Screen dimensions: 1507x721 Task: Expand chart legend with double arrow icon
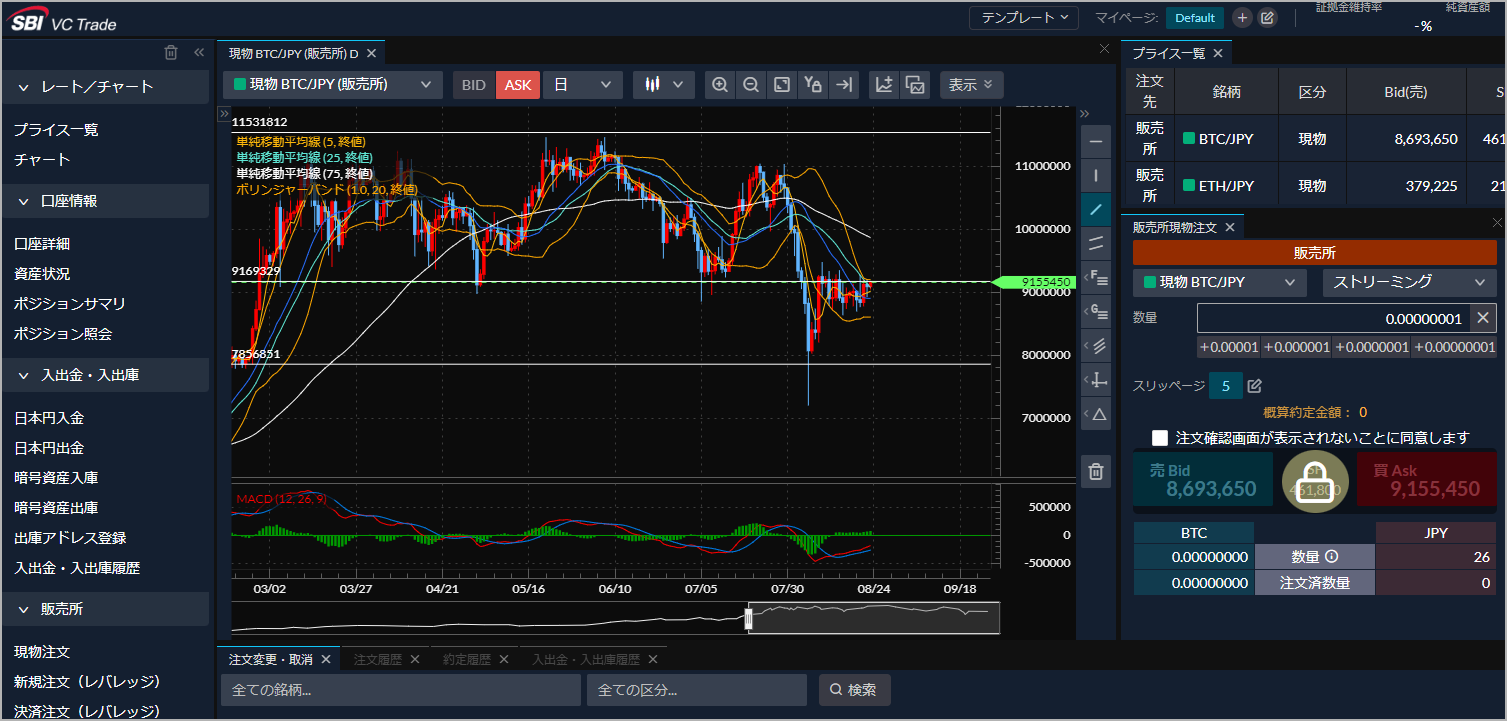(225, 113)
